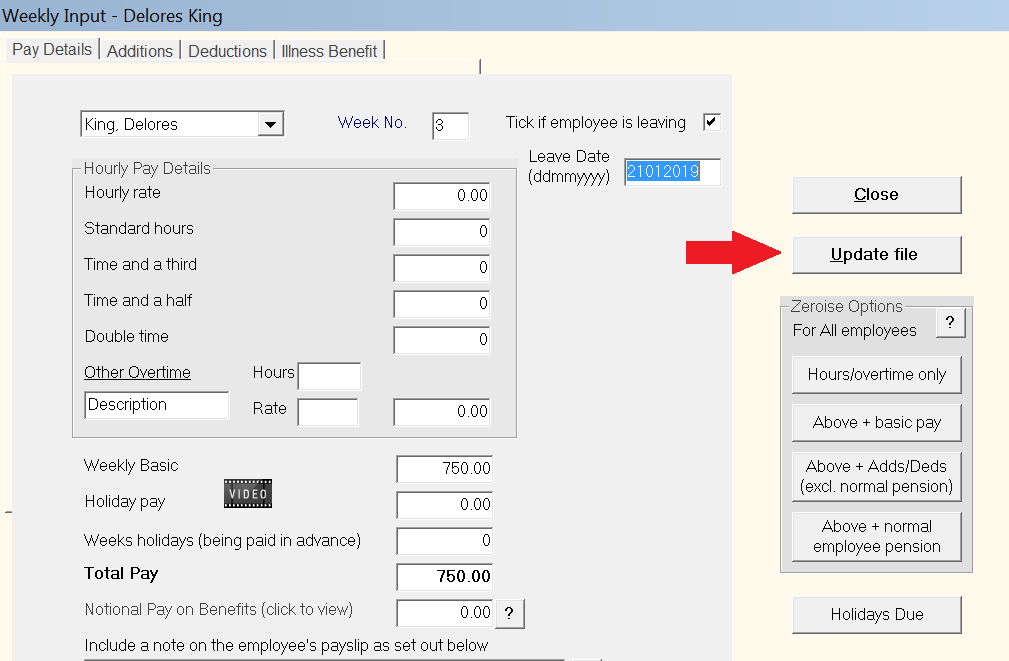Click question mark next to Notional Pay field

point(509,613)
